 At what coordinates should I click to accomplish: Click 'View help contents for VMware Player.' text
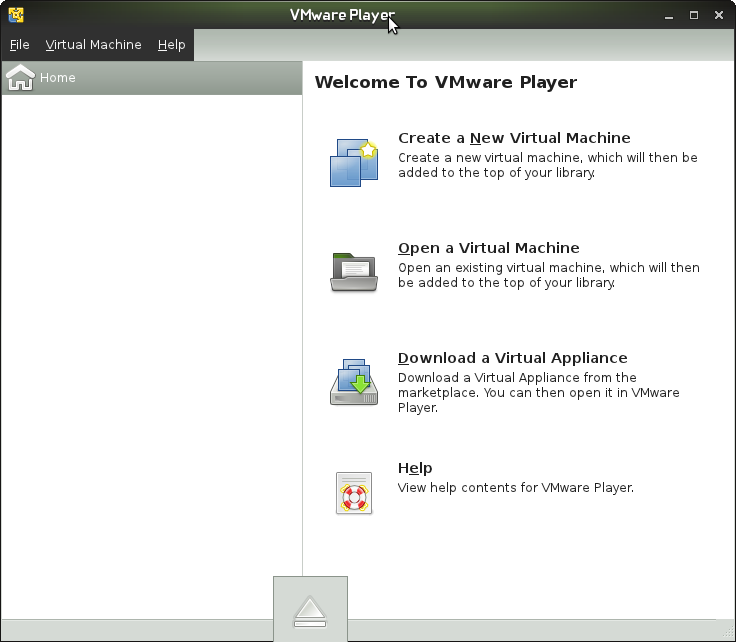tap(516, 488)
